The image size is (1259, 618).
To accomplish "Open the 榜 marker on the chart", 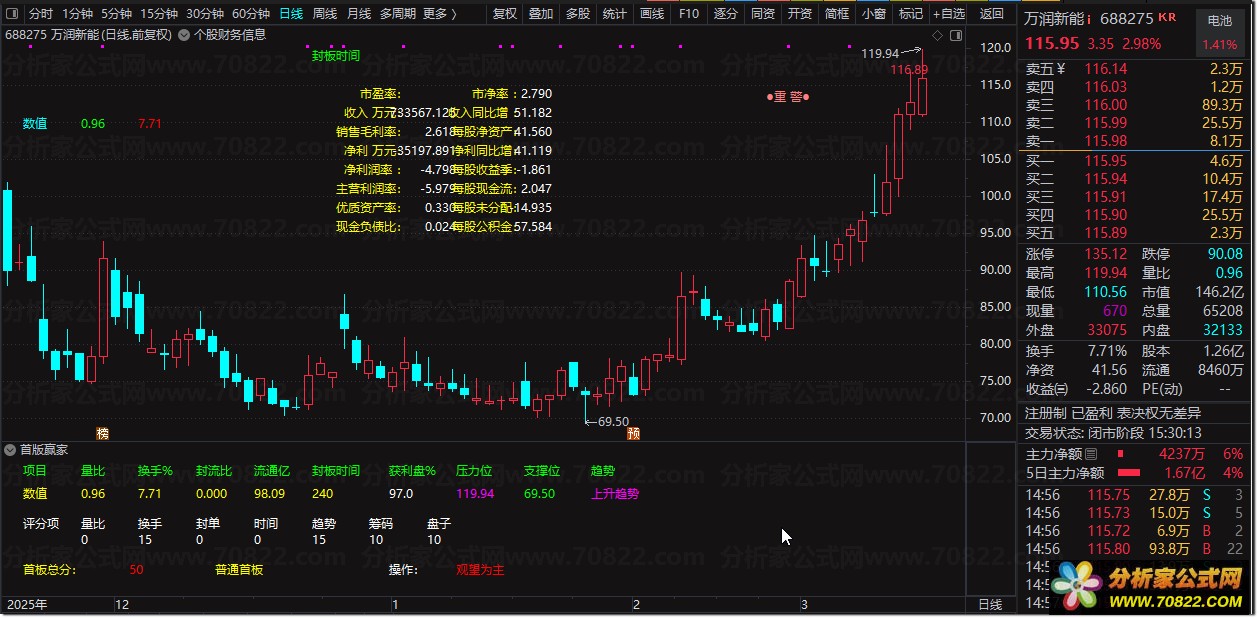I will coord(102,433).
